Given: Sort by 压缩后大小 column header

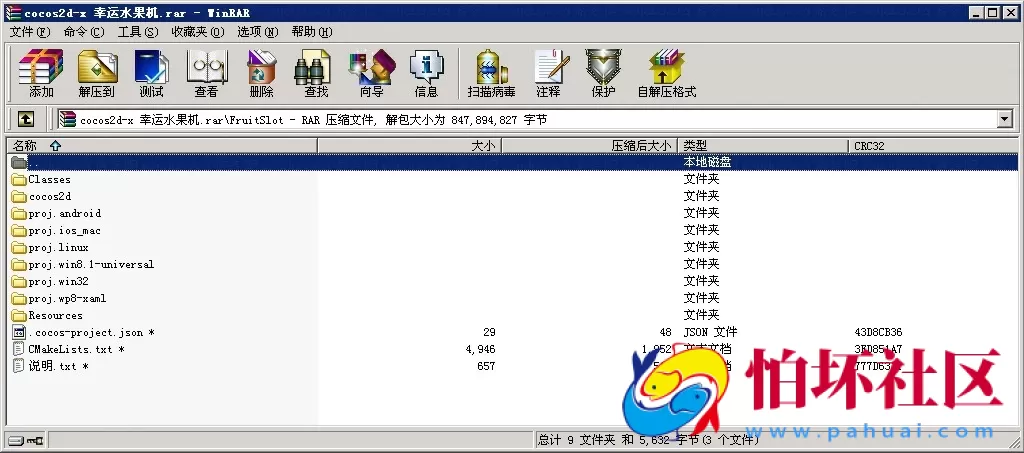Looking at the screenshot, I should pyautogui.click(x=590, y=146).
